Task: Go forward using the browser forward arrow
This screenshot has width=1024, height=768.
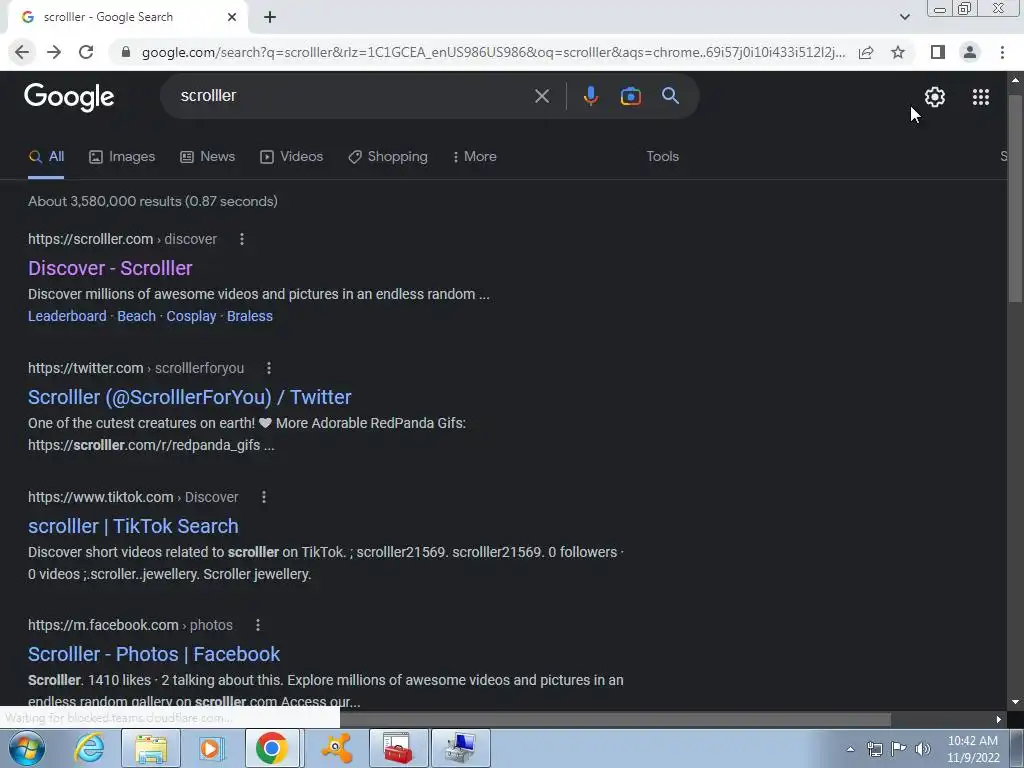Action: [54, 52]
